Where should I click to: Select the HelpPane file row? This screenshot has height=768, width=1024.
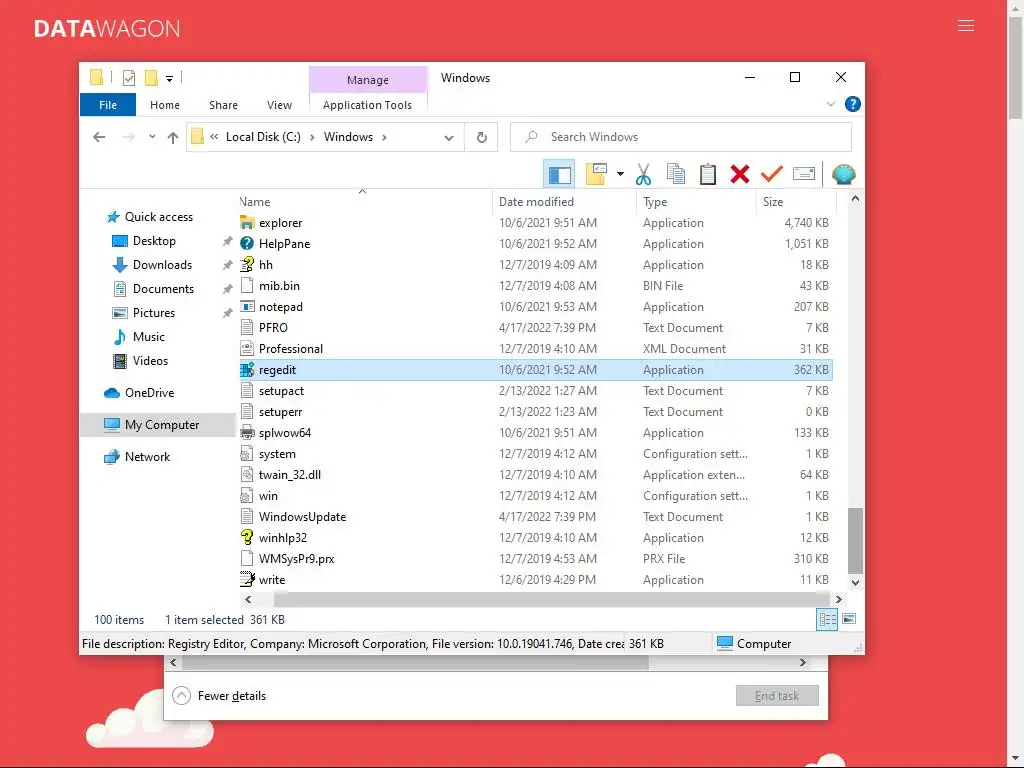pos(536,244)
